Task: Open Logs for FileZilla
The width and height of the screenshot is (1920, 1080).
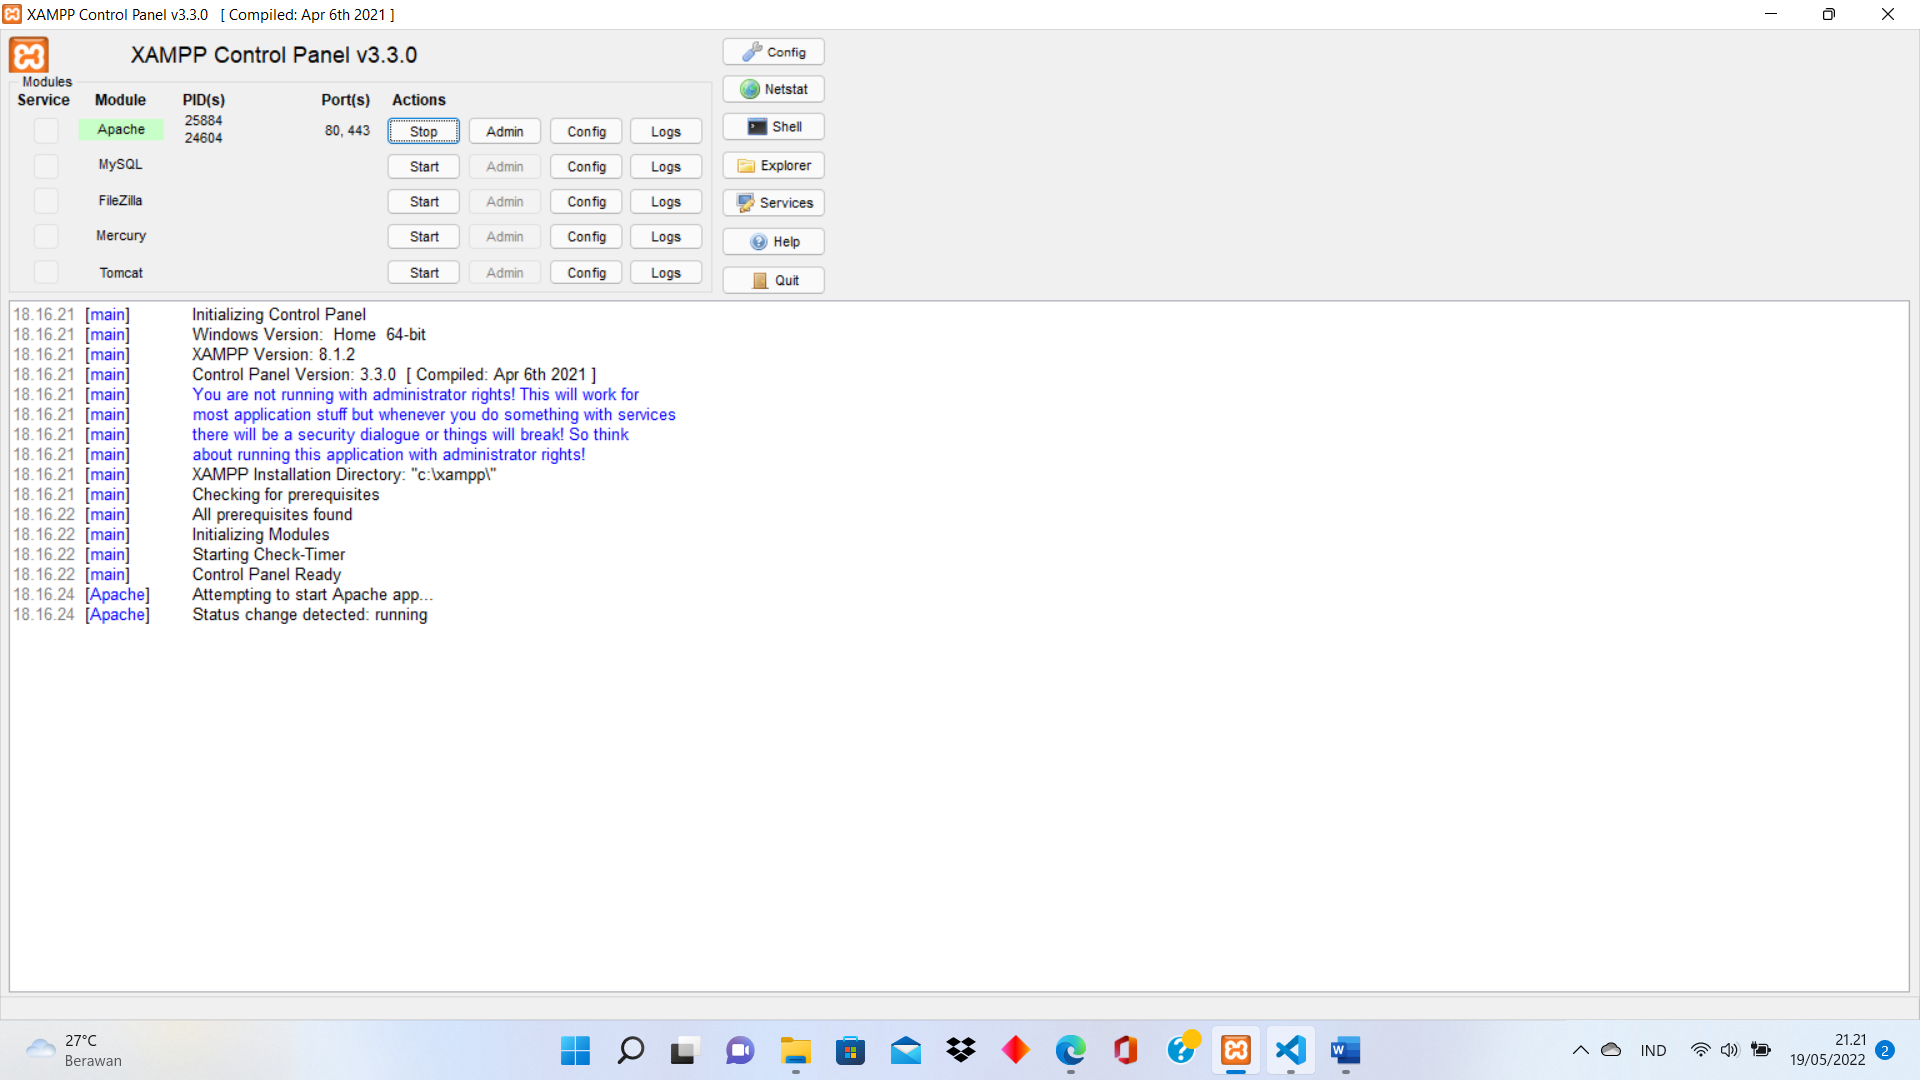Action: click(665, 201)
